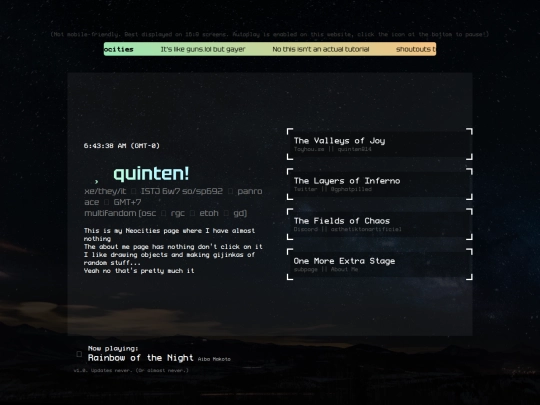The height and width of the screenshot is (405, 540).
Task: Click the small arrow icon beside quinten!
Action: point(96,181)
